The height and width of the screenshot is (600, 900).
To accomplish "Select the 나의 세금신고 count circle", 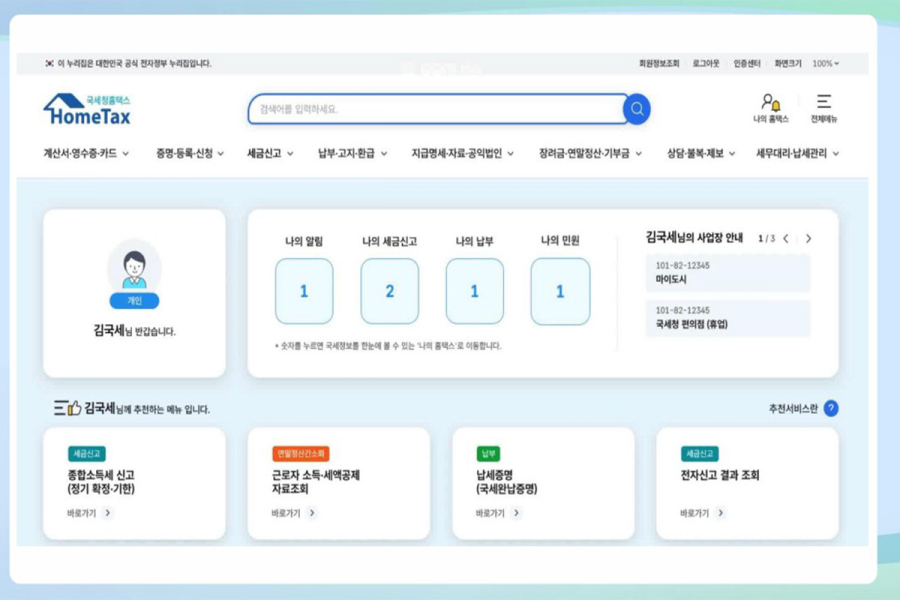I will pos(389,290).
